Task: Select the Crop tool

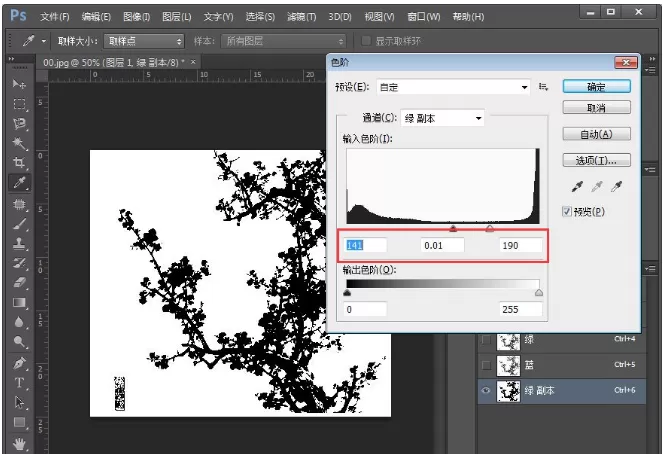Action: (x=19, y=162)
